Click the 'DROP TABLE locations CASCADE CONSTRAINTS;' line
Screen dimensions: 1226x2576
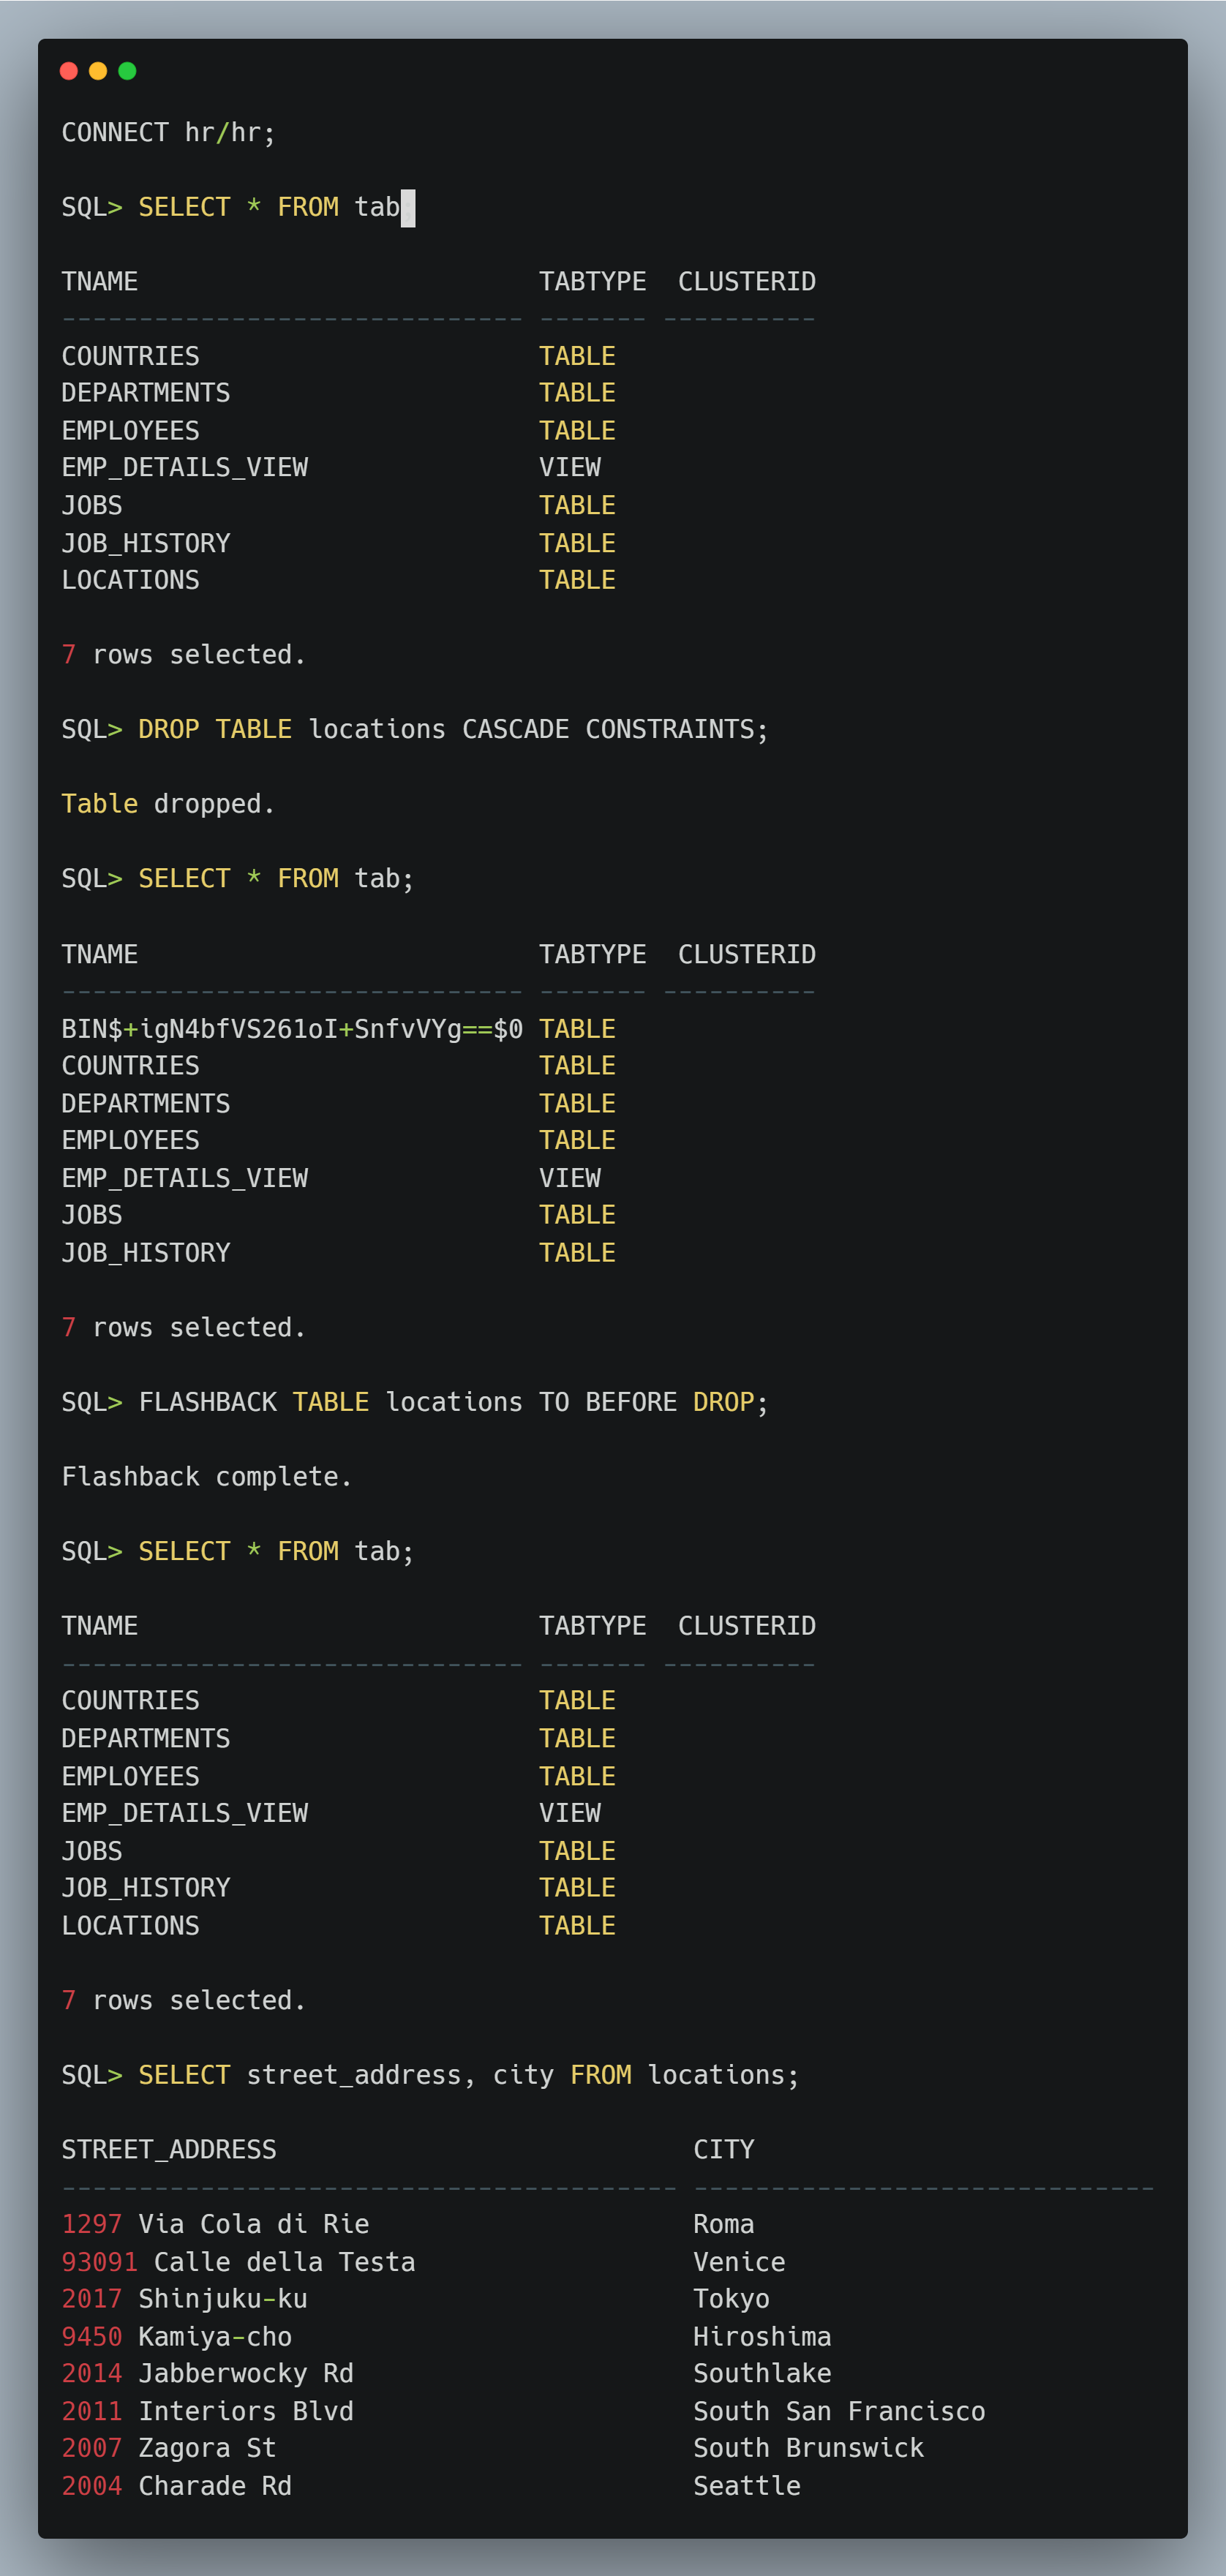(x=415, y=730)
